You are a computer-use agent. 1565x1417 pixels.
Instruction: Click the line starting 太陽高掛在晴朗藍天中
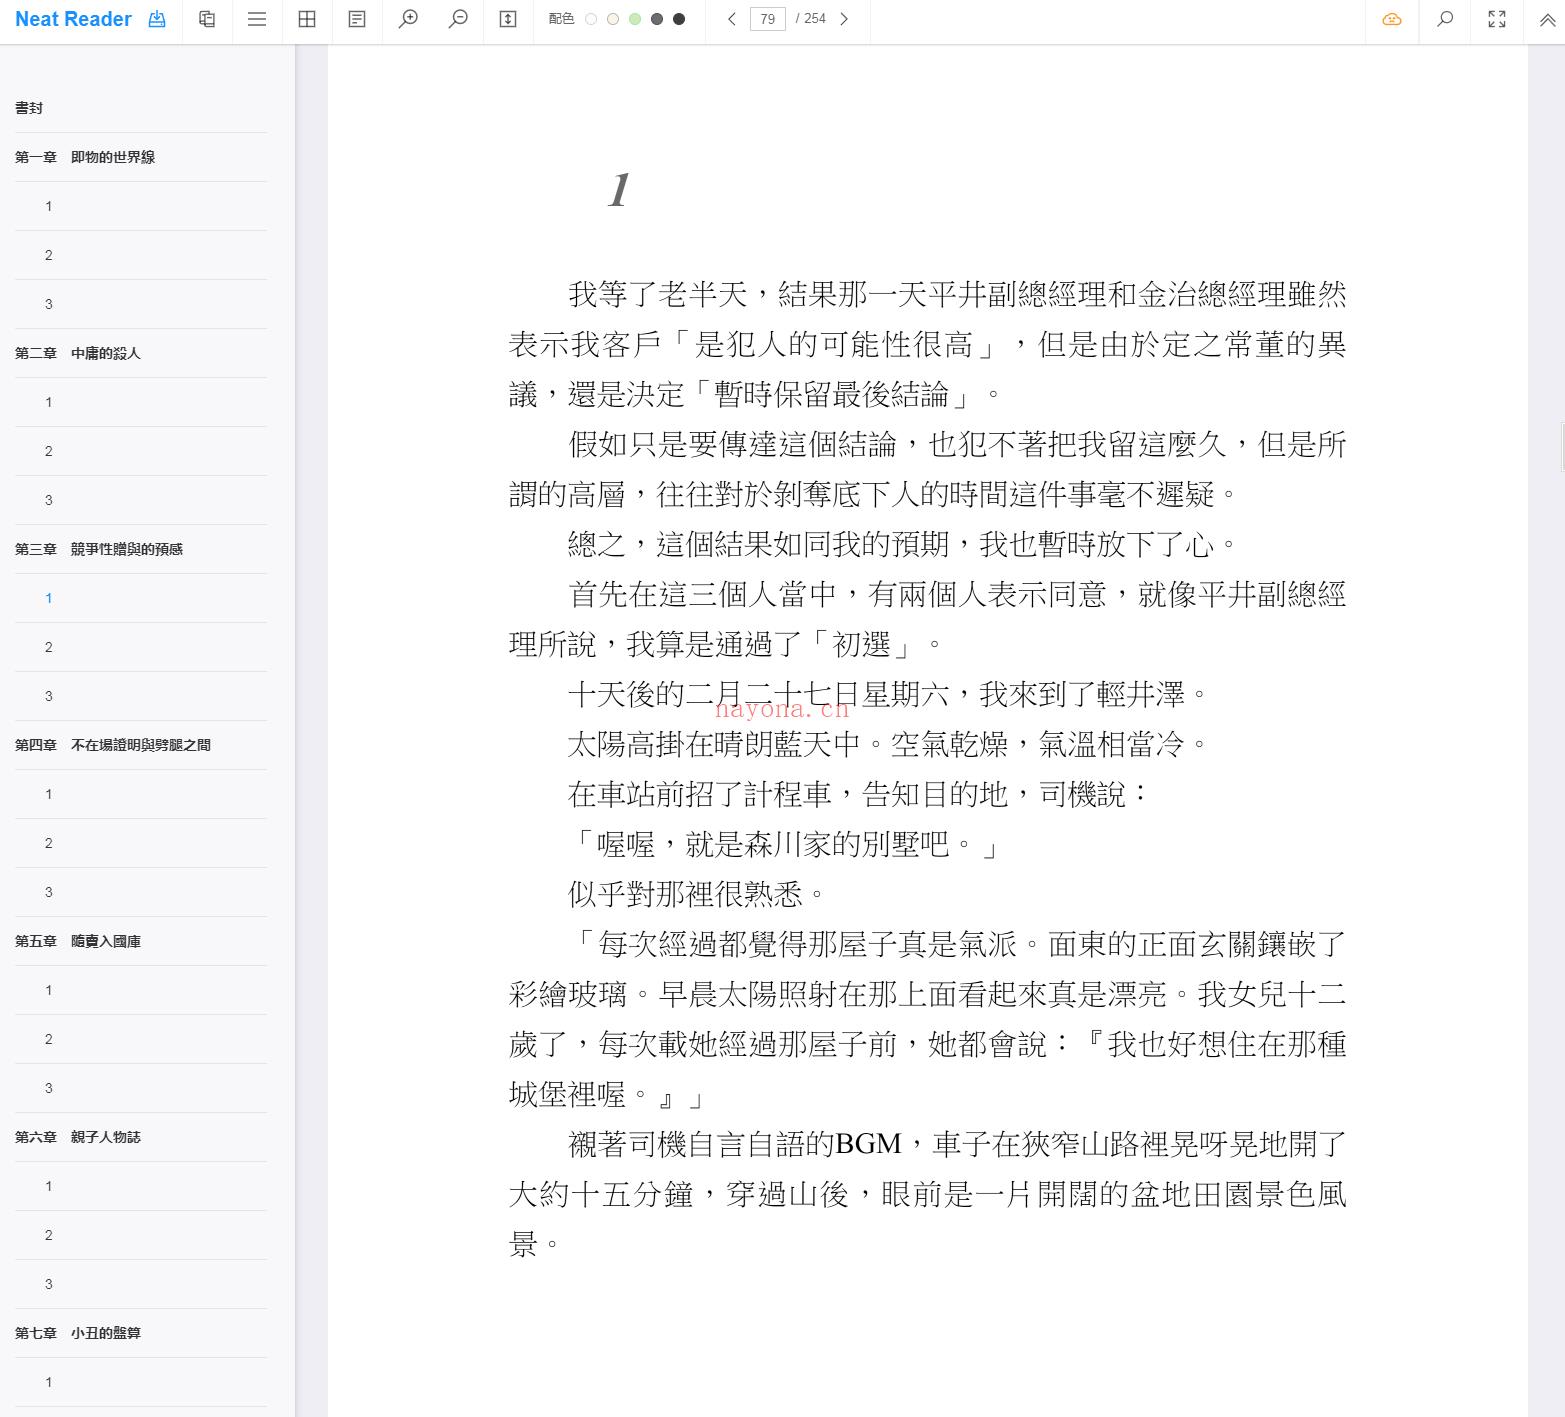click(889, 744)
